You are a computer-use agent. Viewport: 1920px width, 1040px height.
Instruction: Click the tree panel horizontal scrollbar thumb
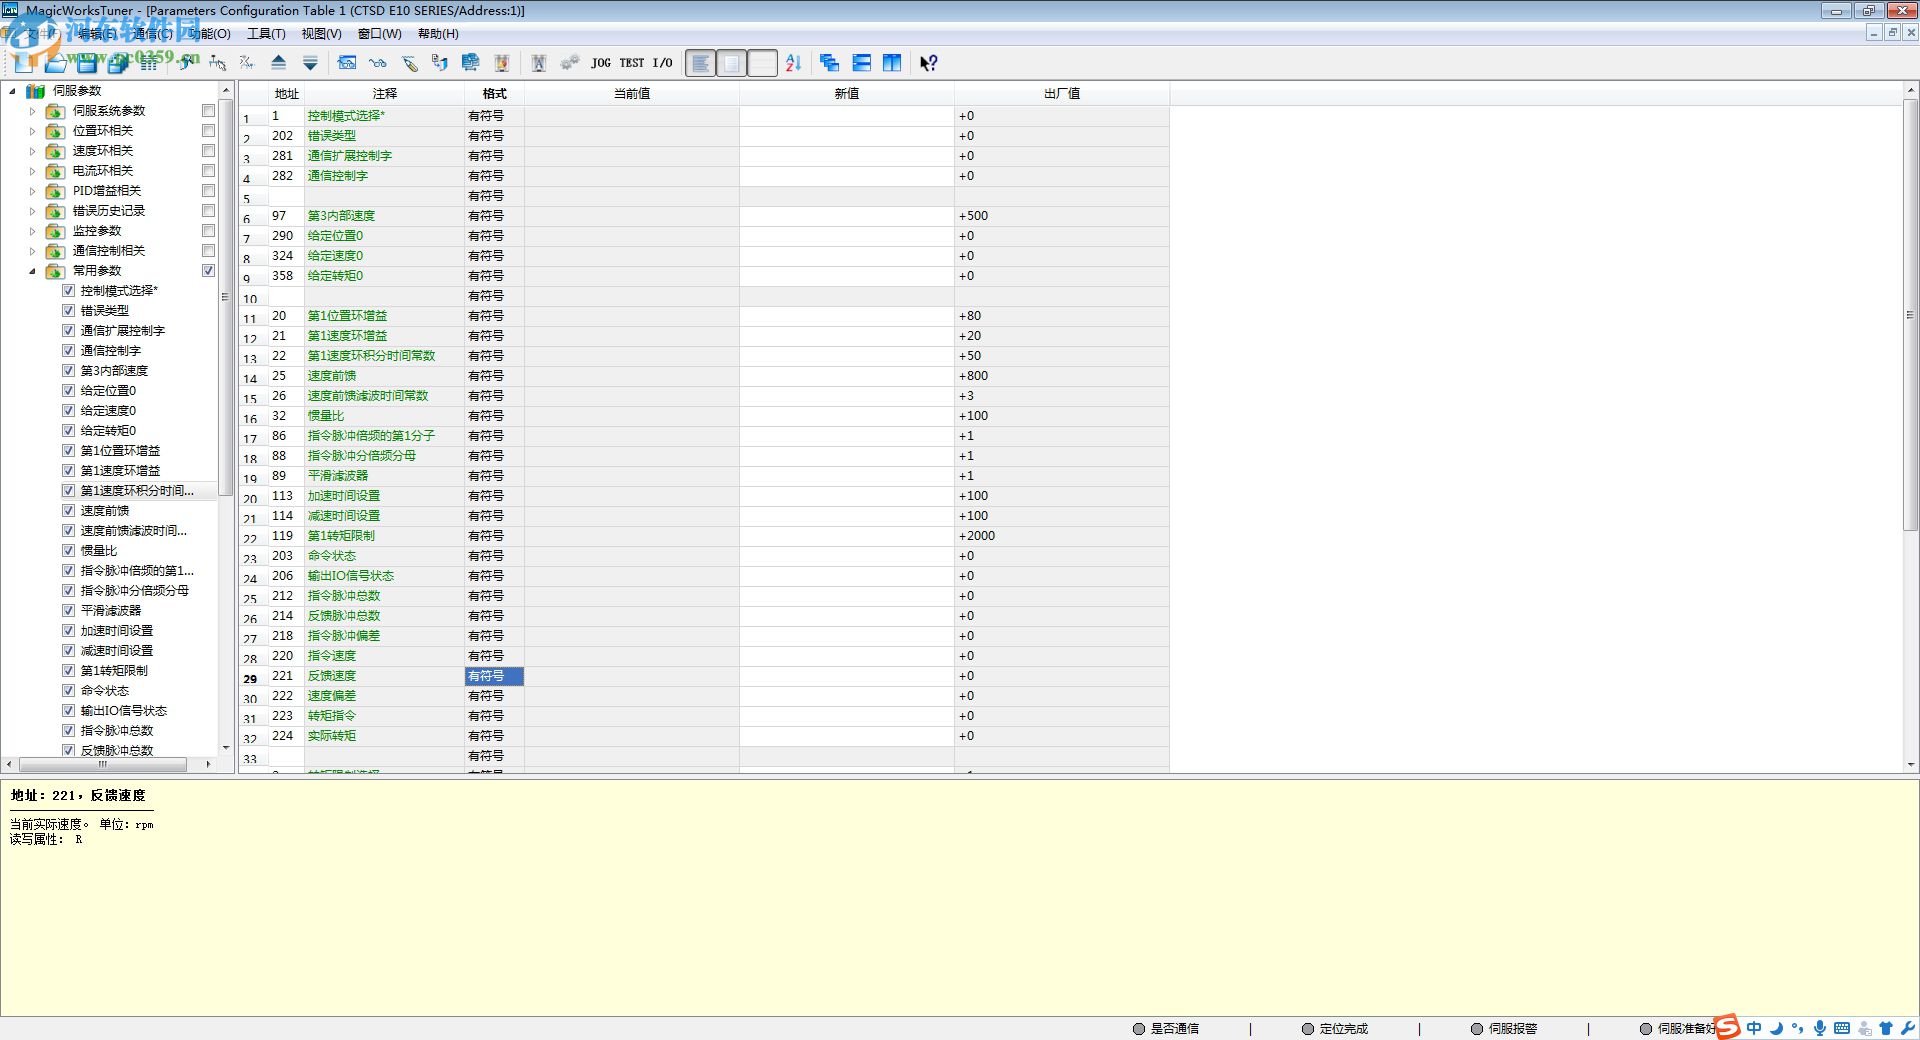point(102,764)
